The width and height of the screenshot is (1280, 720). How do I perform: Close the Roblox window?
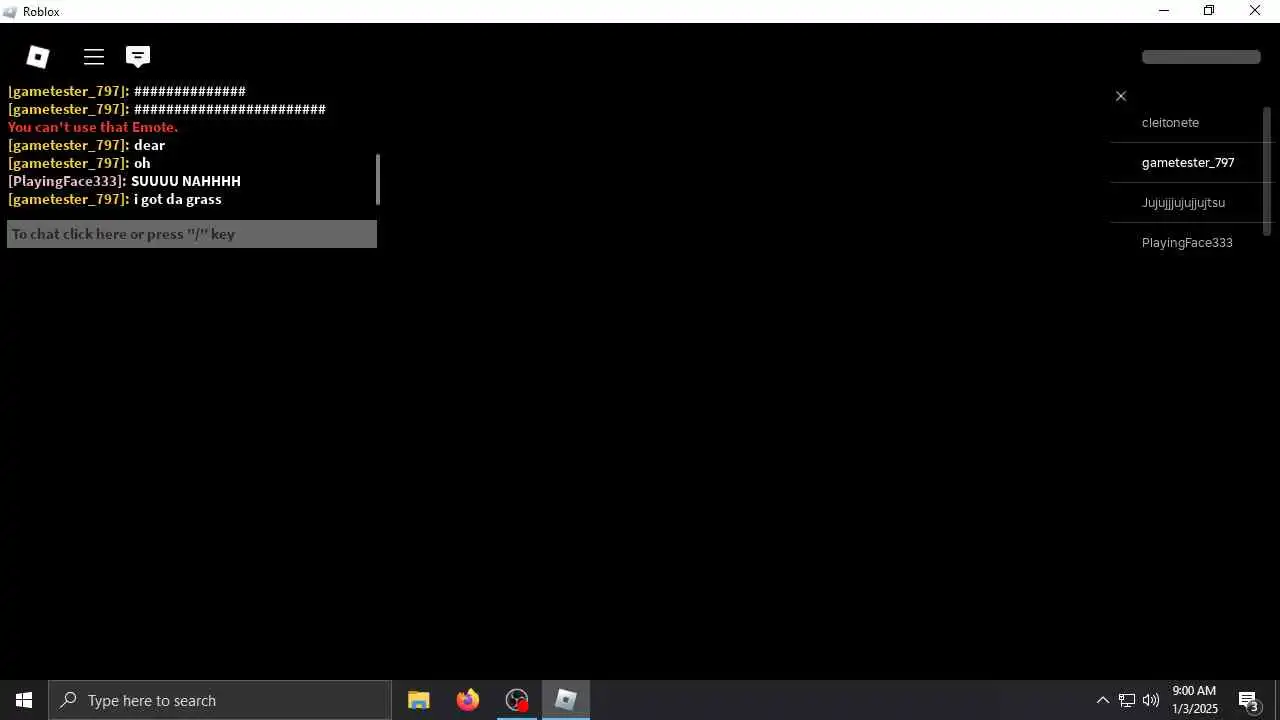[x=1255, y=11]
